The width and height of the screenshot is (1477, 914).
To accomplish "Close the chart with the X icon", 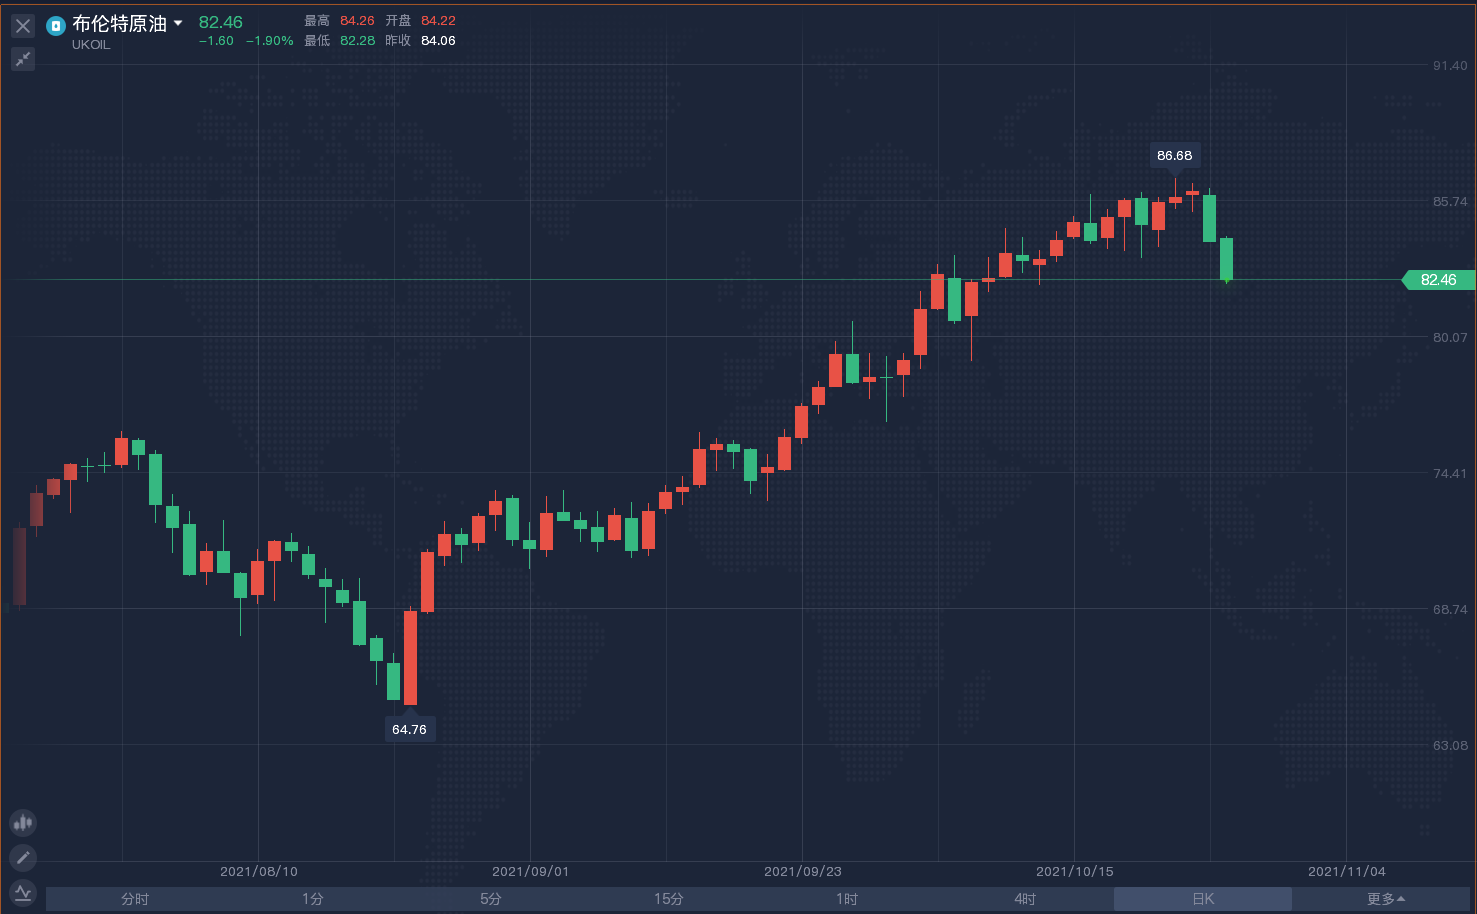I will (23, 26).
